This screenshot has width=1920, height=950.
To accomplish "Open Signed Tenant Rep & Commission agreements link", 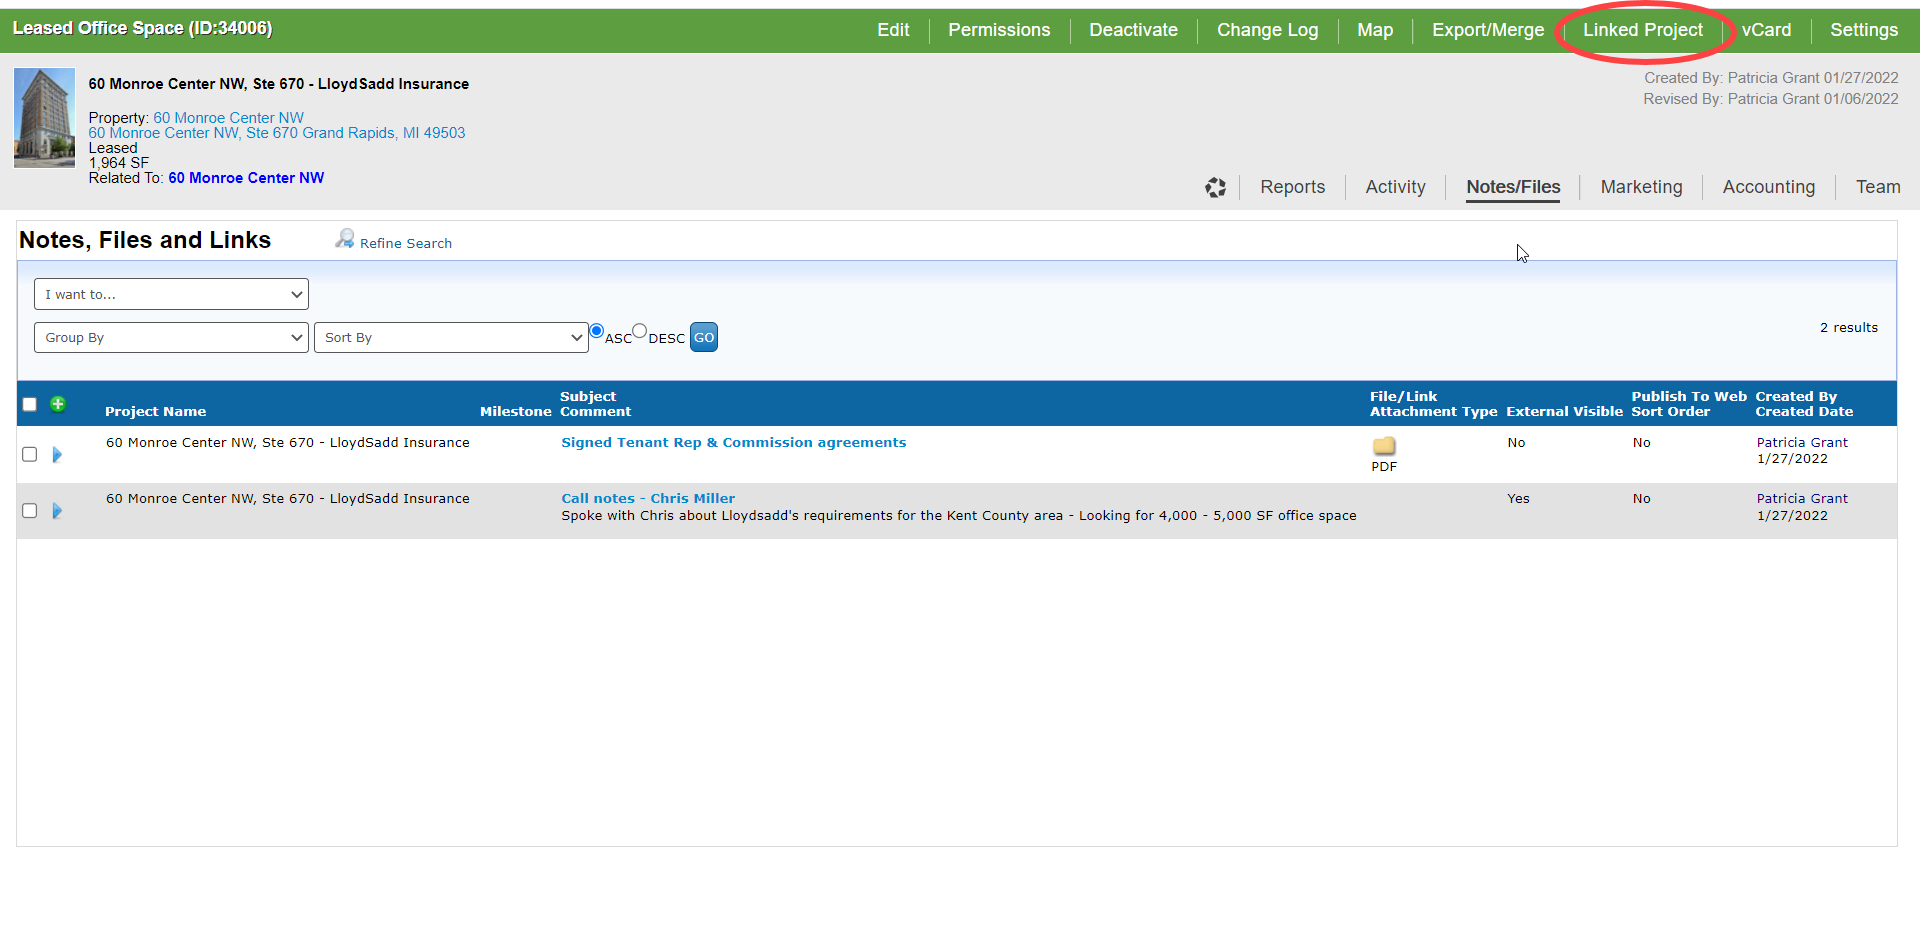I will point(733,443).
